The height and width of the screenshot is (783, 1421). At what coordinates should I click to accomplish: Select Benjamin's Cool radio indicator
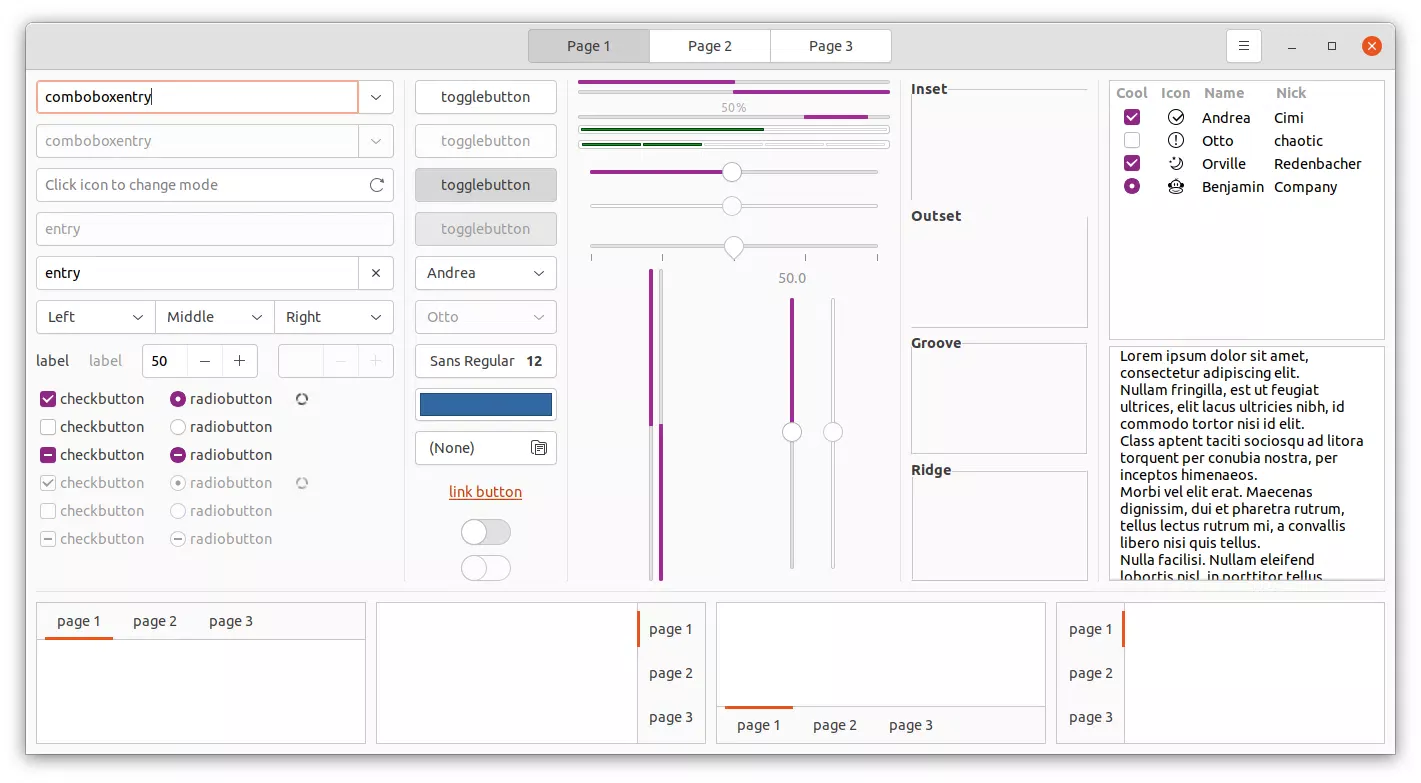pyautogui.click(x=1132, y=187)
